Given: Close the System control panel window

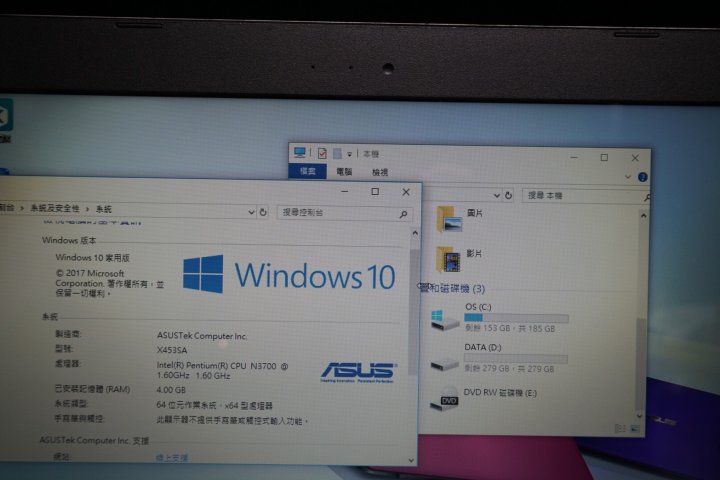Looking at the screenshot, I should coord(406,192).
